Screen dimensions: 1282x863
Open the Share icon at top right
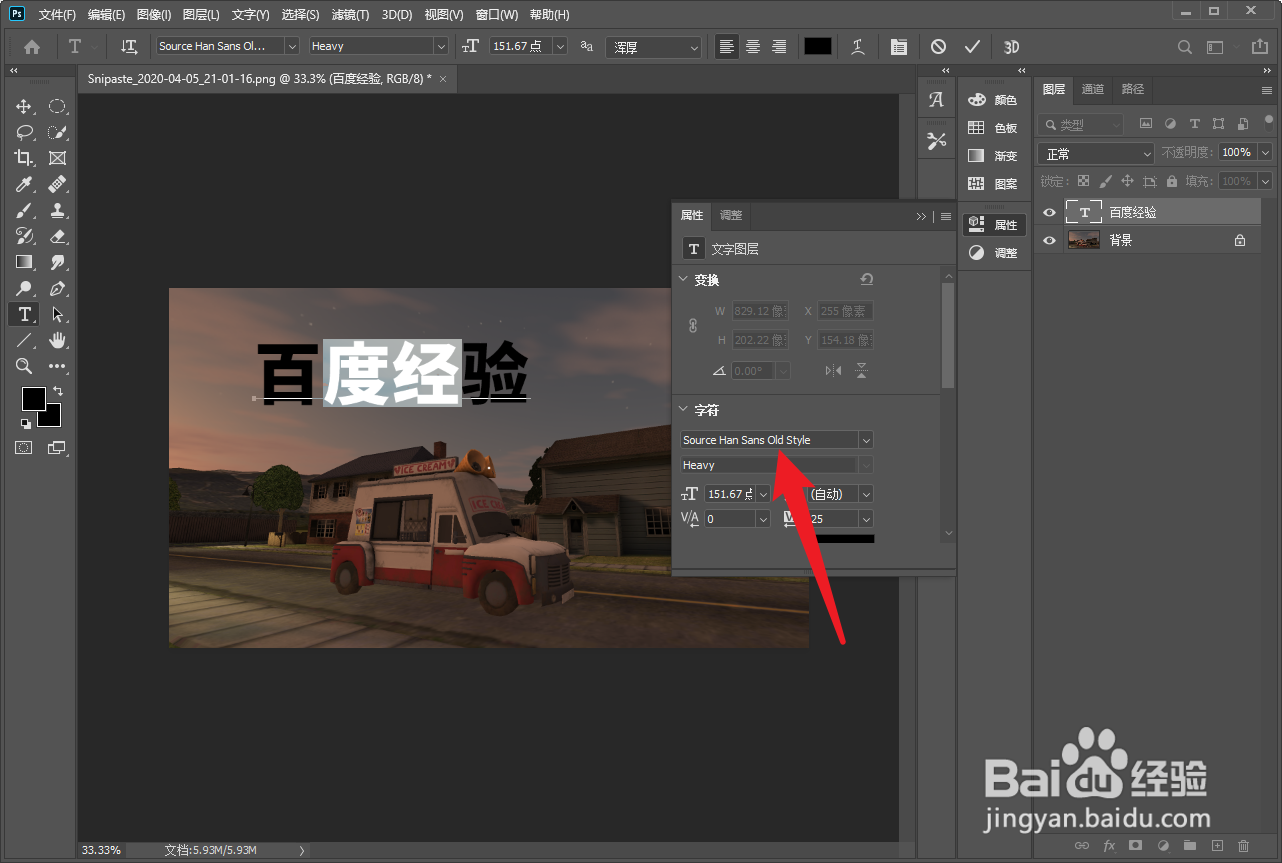[x=1259, y=47]
